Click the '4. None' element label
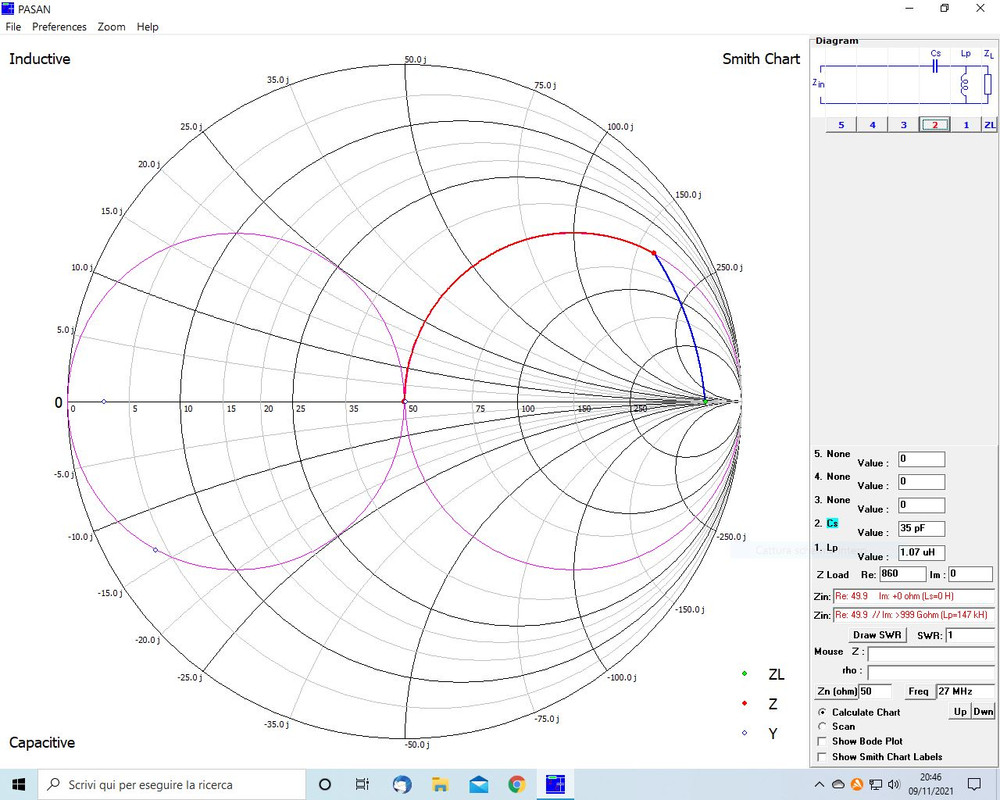Image resolution: width=1000 pixels, height=800 pixels. pos(832,477)
